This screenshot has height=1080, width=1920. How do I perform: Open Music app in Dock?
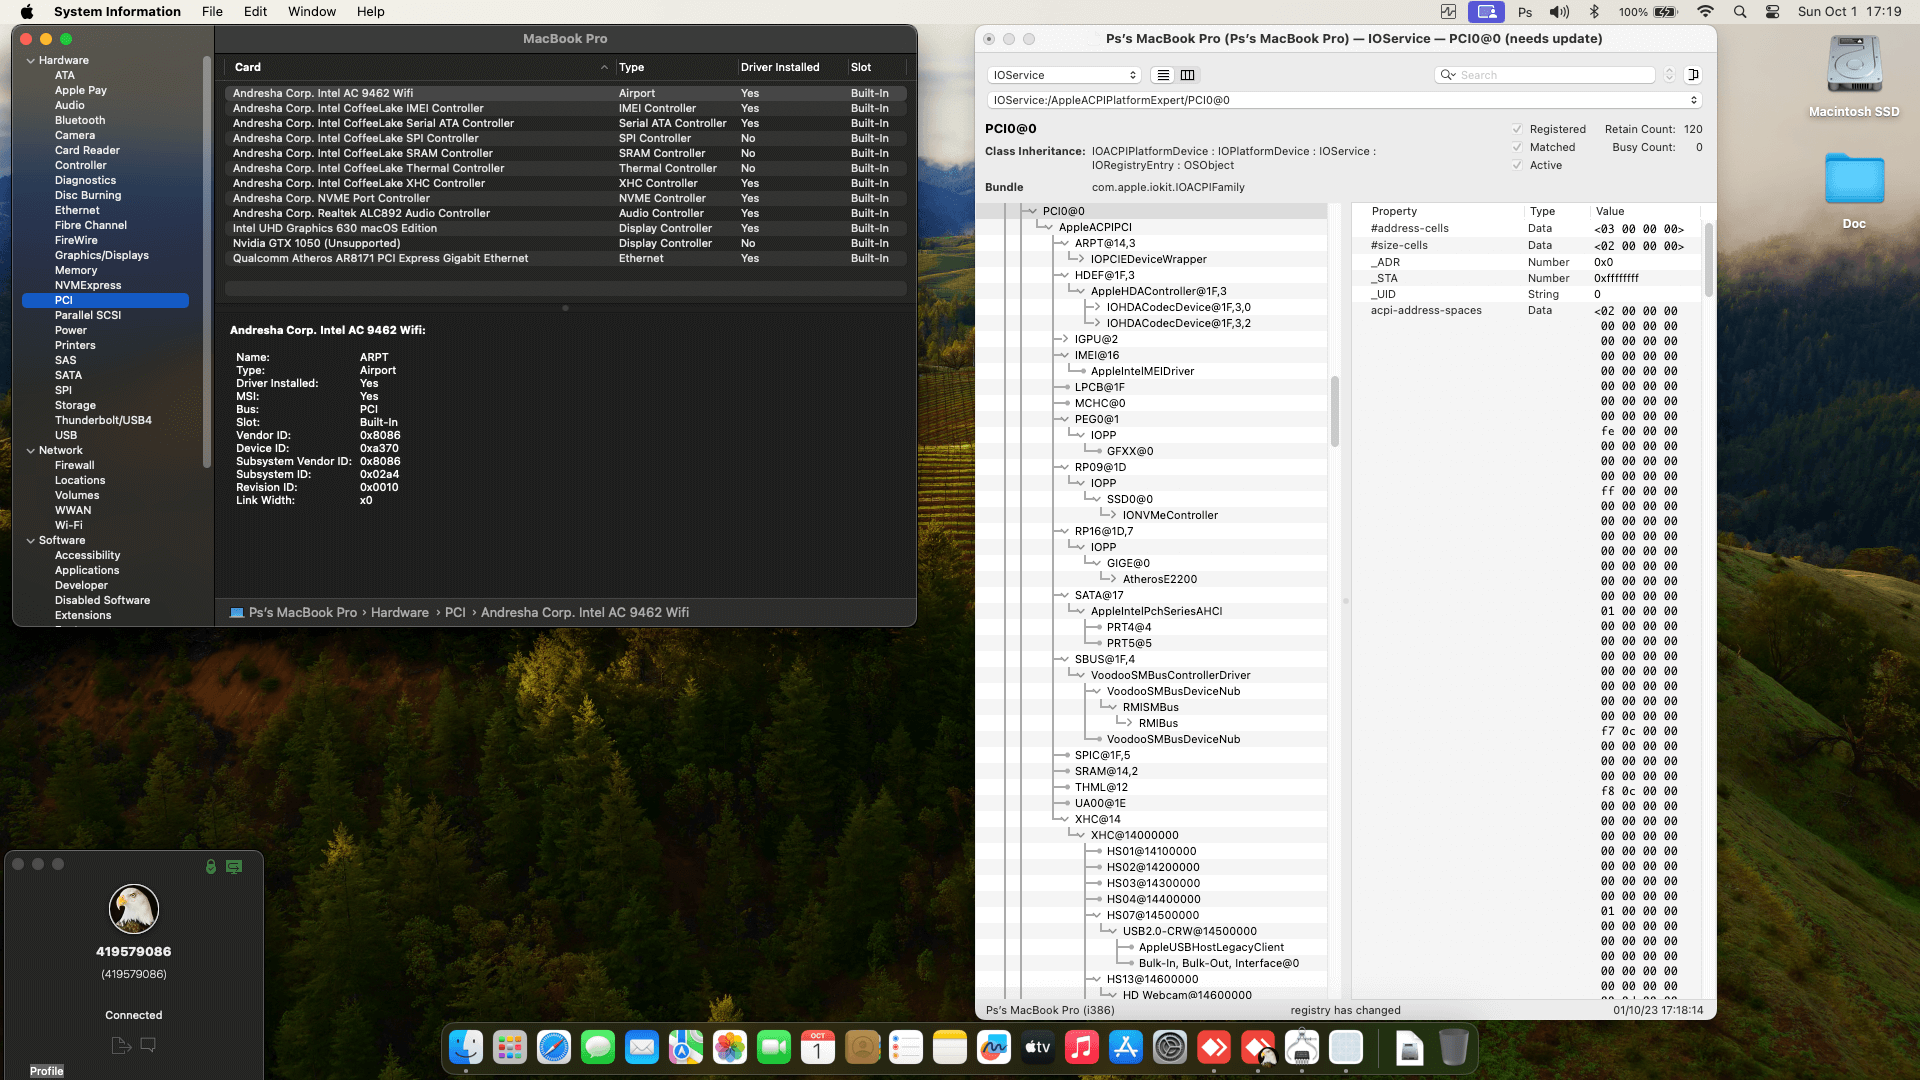pos(1082,1047)
